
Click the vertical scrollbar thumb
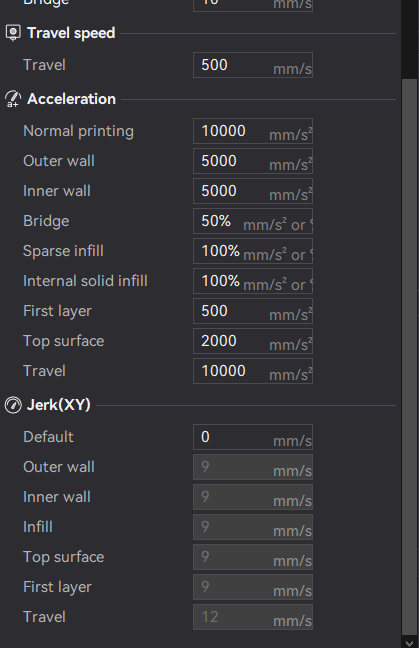tap(410, 355)
